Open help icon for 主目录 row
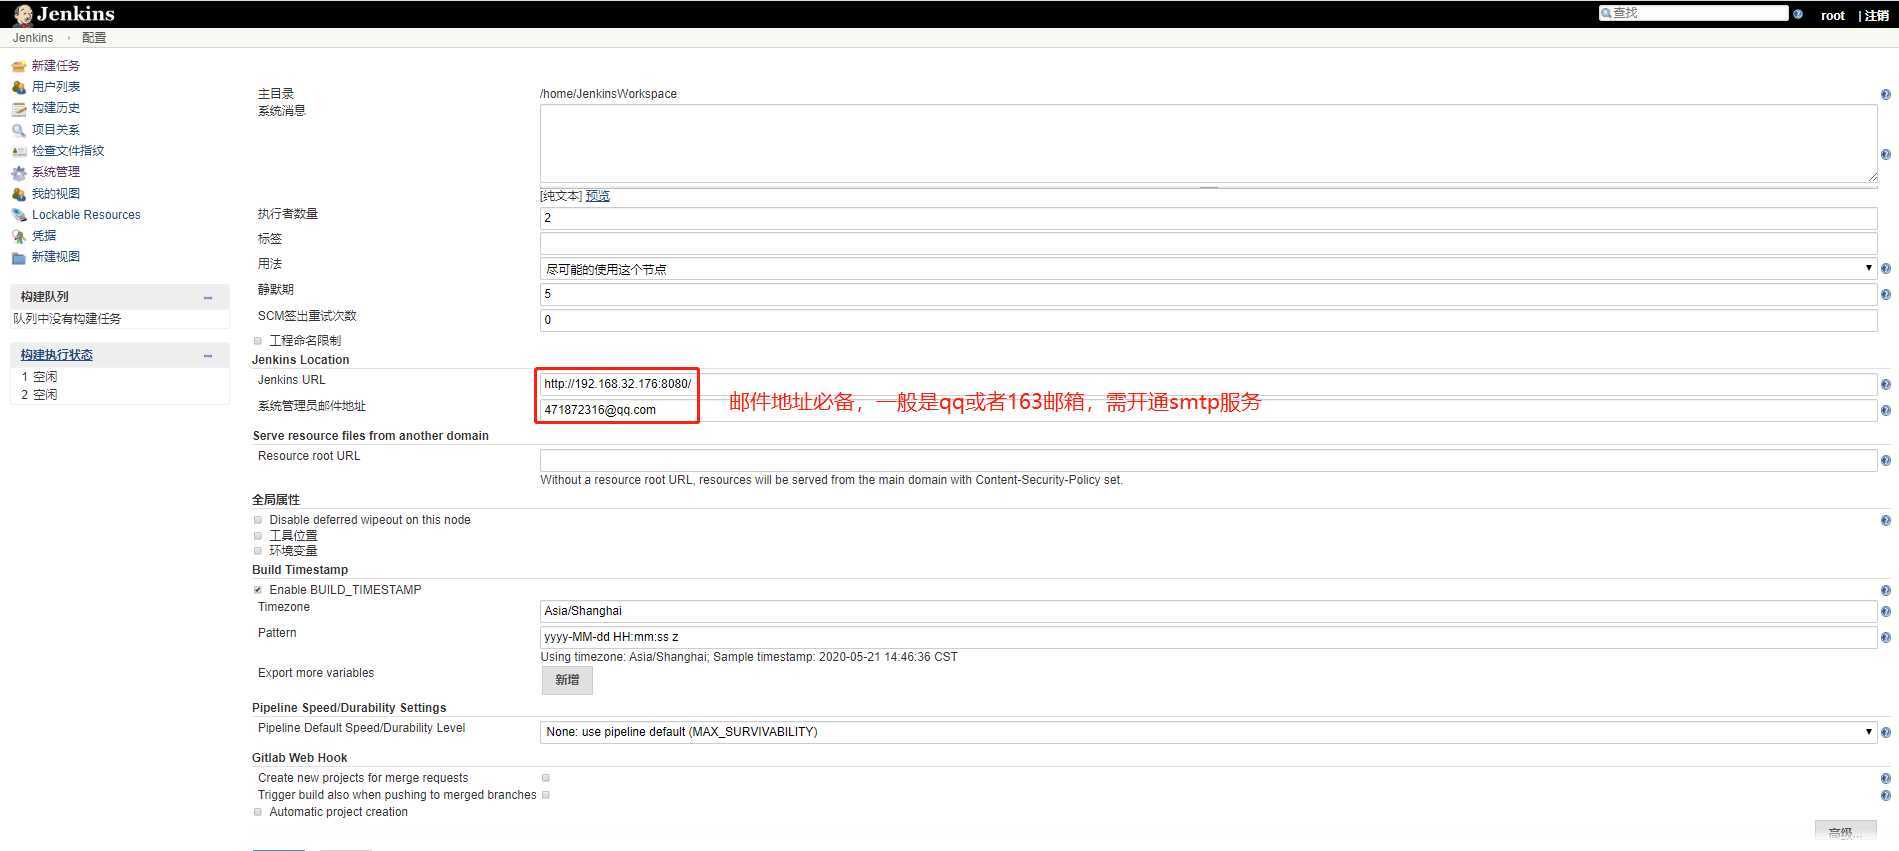The width and height of the screenshot is (1899, 851). (1885, 94)
